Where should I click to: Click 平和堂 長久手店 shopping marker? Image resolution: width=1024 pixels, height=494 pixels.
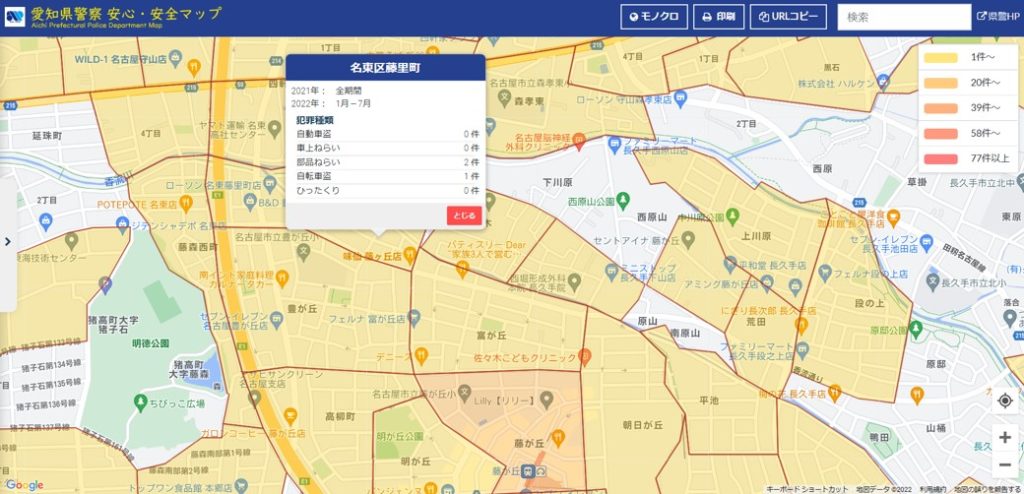point(730,264)
